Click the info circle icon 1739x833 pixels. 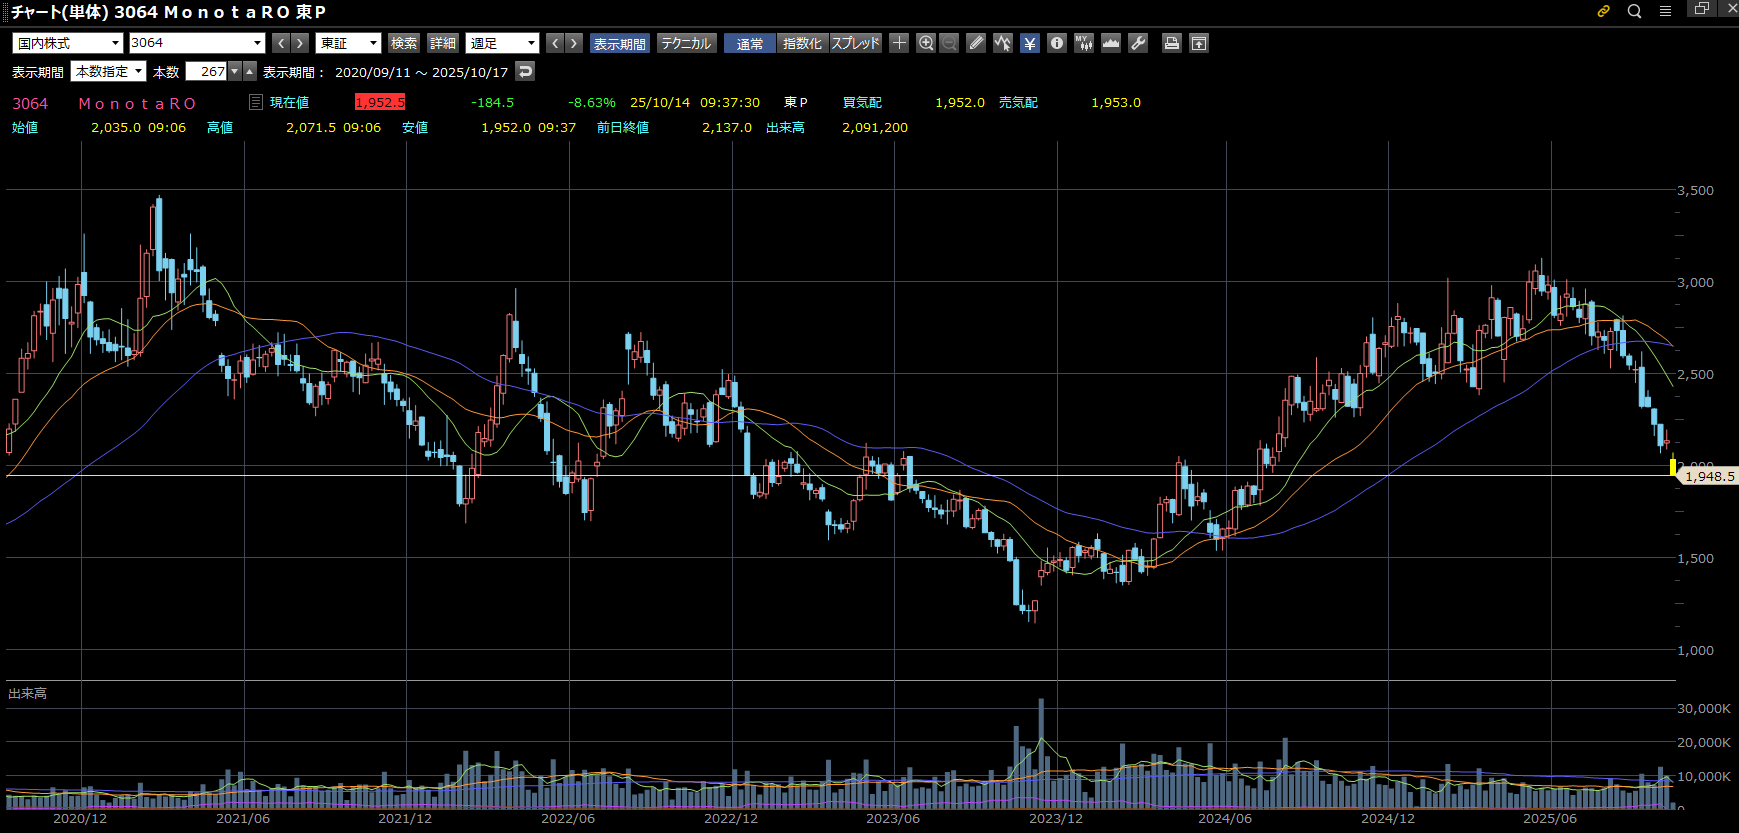[1057, 43]
